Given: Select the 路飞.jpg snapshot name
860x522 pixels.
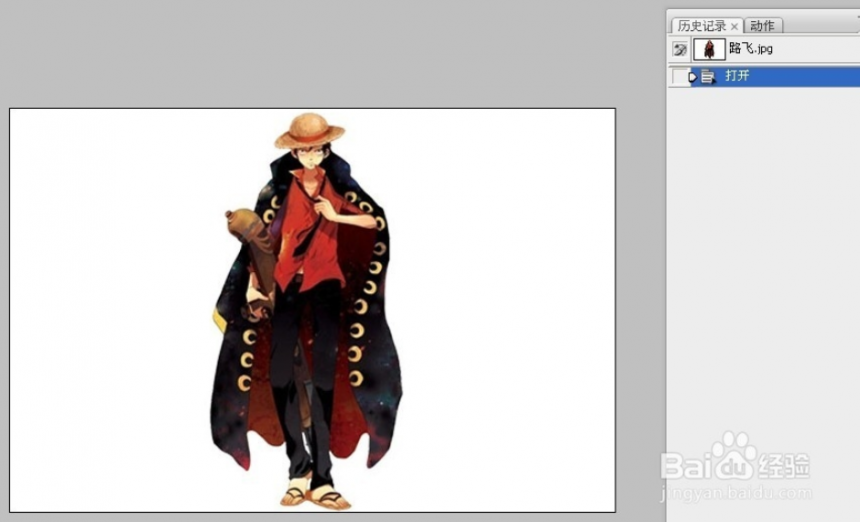Looking at the screenshot, I should (x=751, y=48).
